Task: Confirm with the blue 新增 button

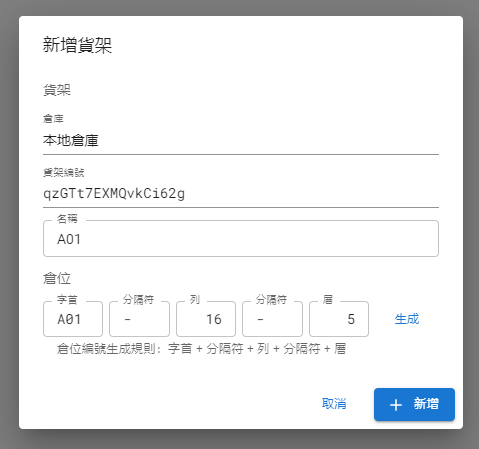Action: (414, 404)
